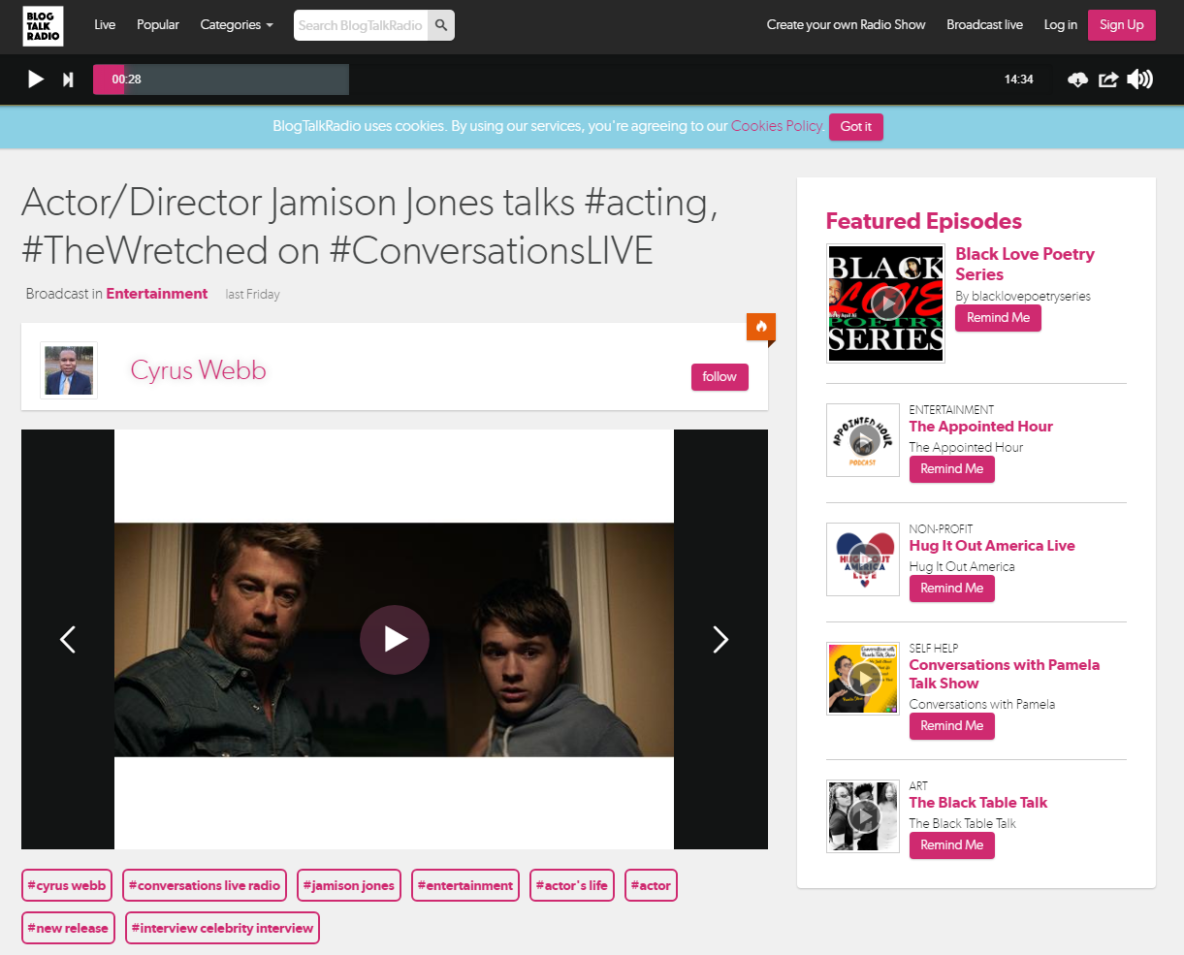Click the Sign Up button

coord(1121,25)
